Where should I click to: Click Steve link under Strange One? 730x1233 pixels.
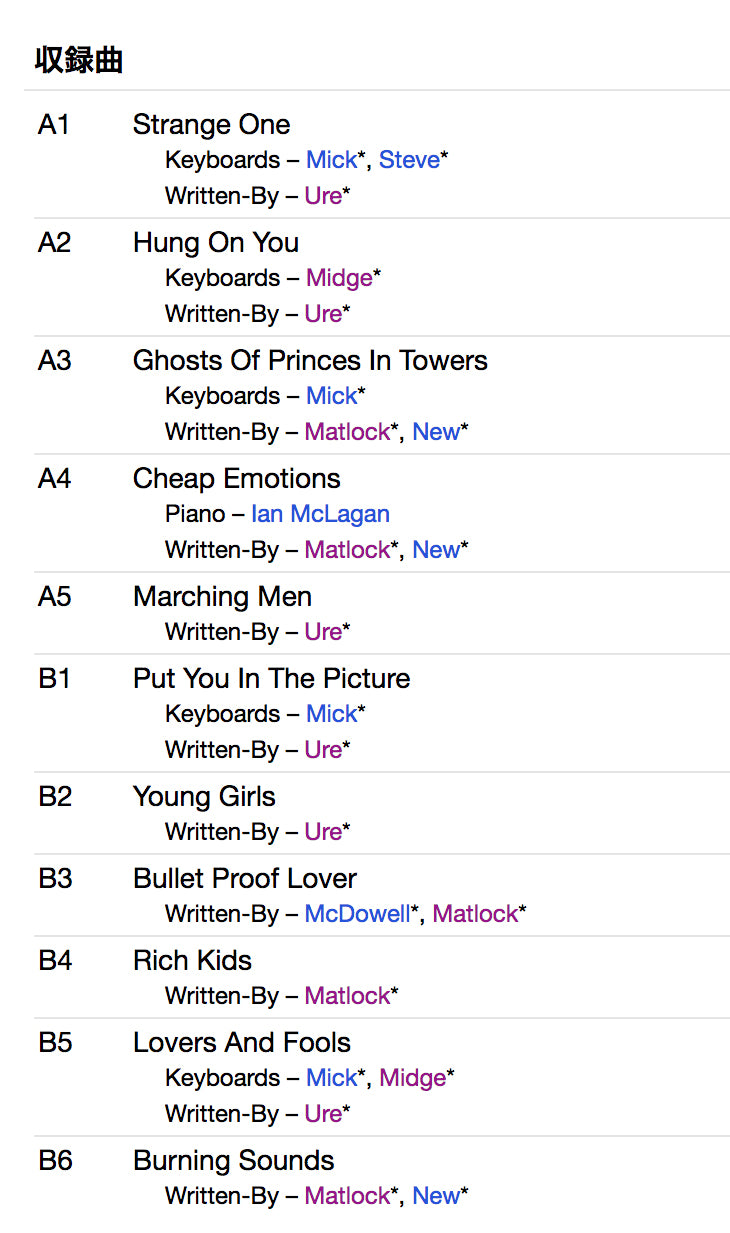tap(409, 160)
